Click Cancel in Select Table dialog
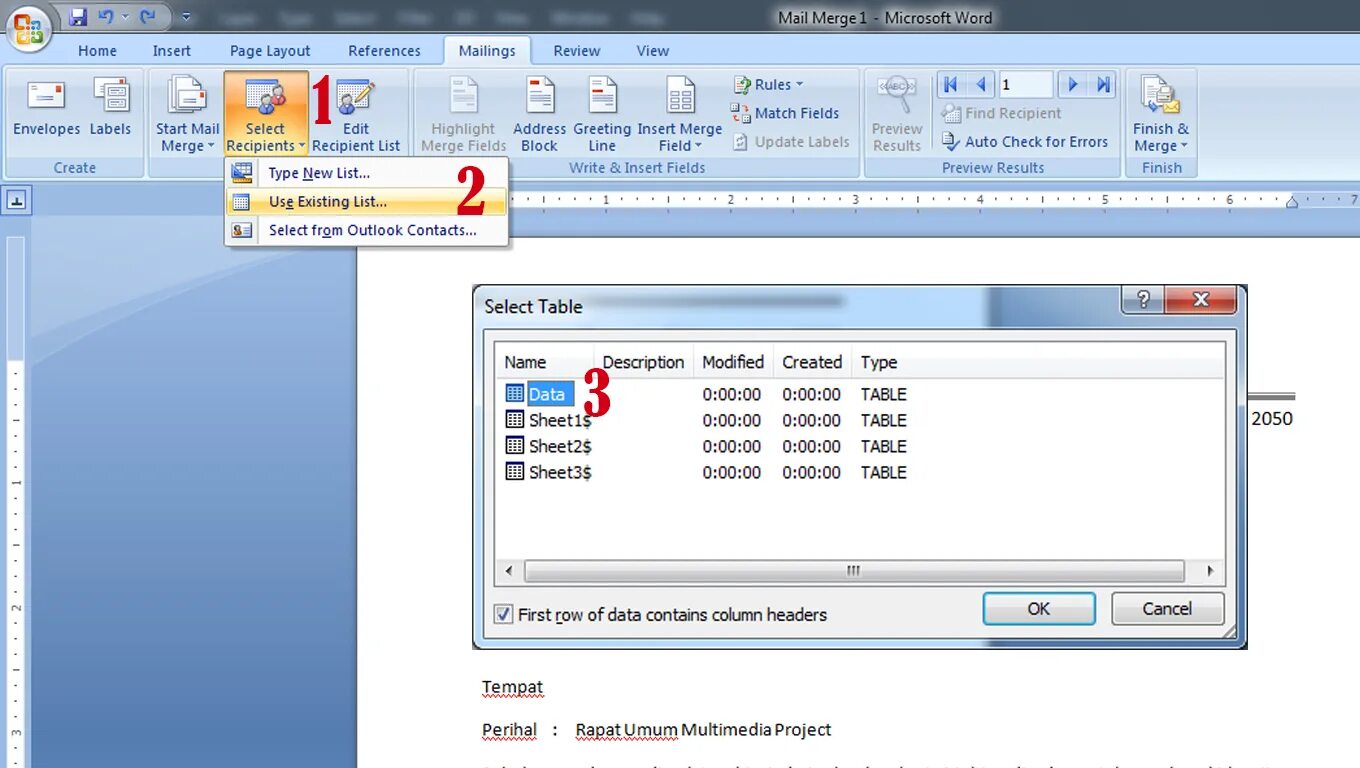The width and height of the screenshot is (1360, 768). (1167, 608)
